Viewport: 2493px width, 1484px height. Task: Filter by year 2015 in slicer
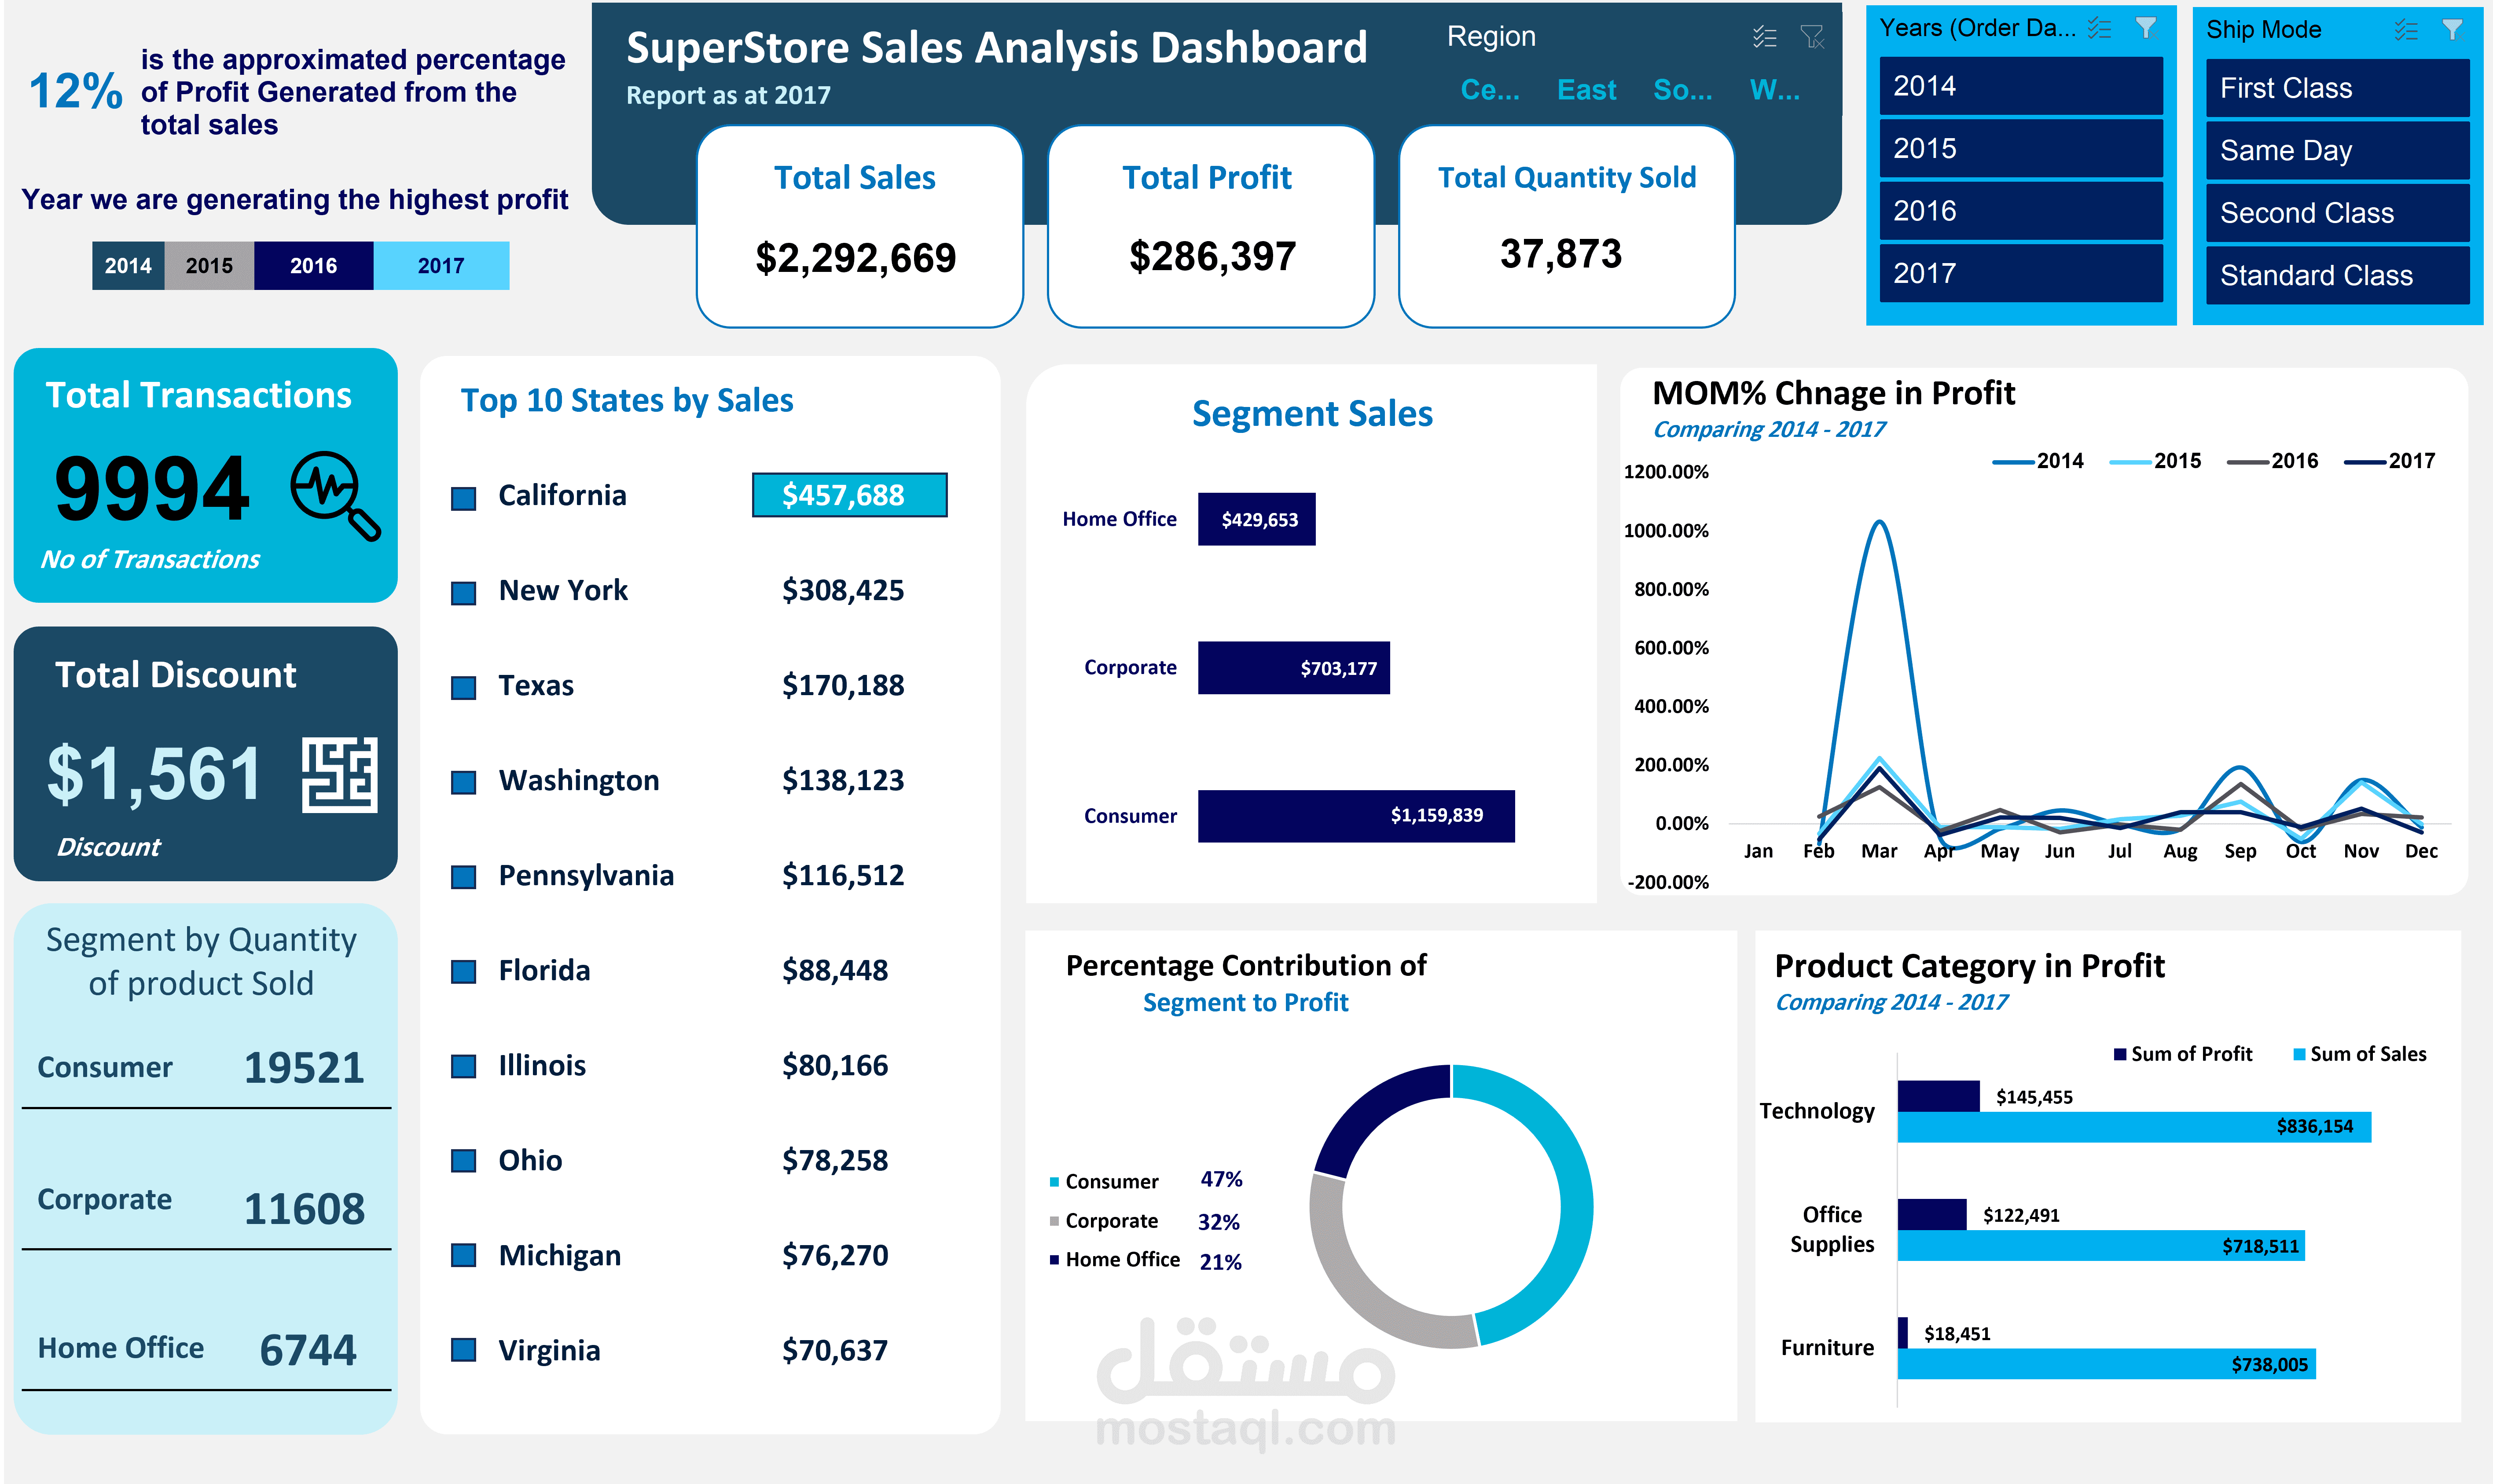pyautogui.click(x=2020, y=149)
